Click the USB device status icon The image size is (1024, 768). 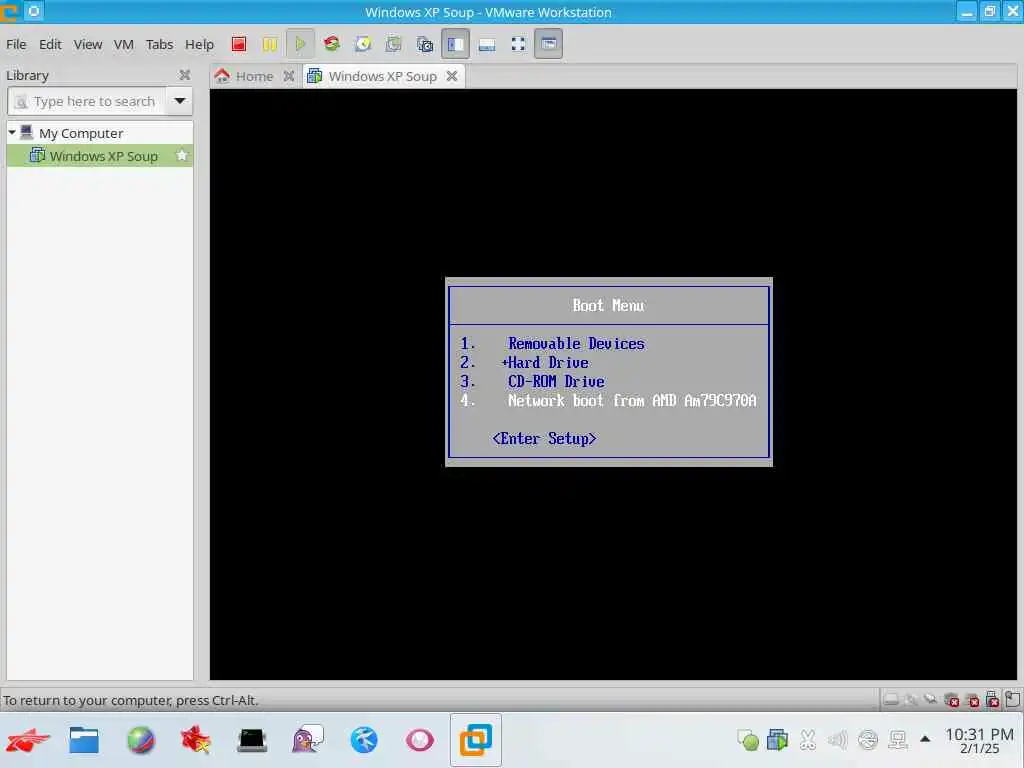pyautogui.click(x=992, y=700)
